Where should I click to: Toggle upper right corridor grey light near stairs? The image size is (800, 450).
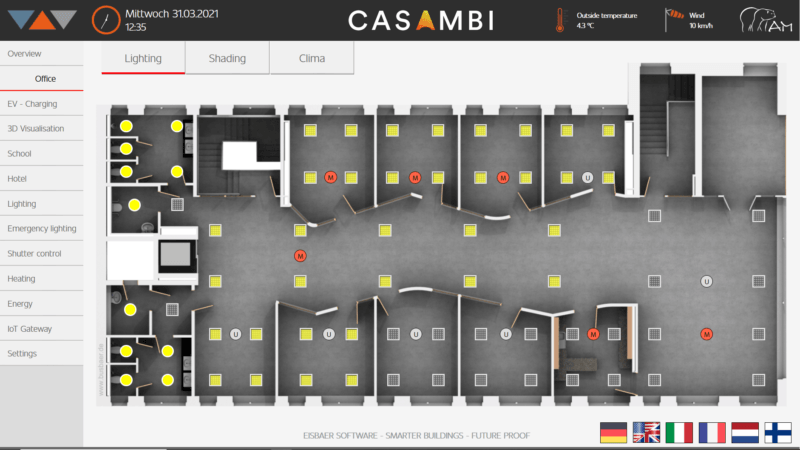click(x=654, y=216)
